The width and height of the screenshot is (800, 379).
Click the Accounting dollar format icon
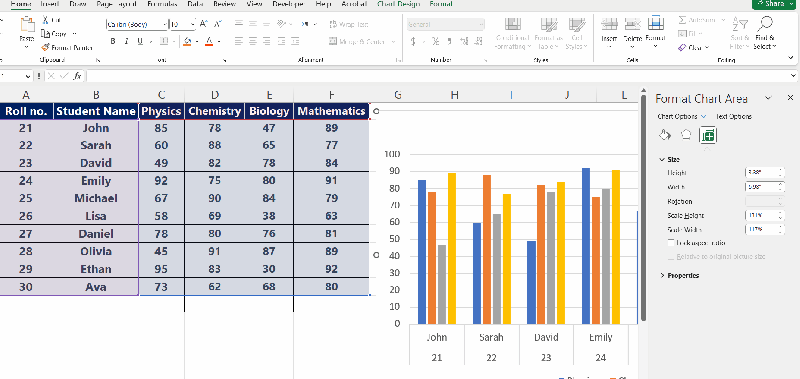[413, 42]
